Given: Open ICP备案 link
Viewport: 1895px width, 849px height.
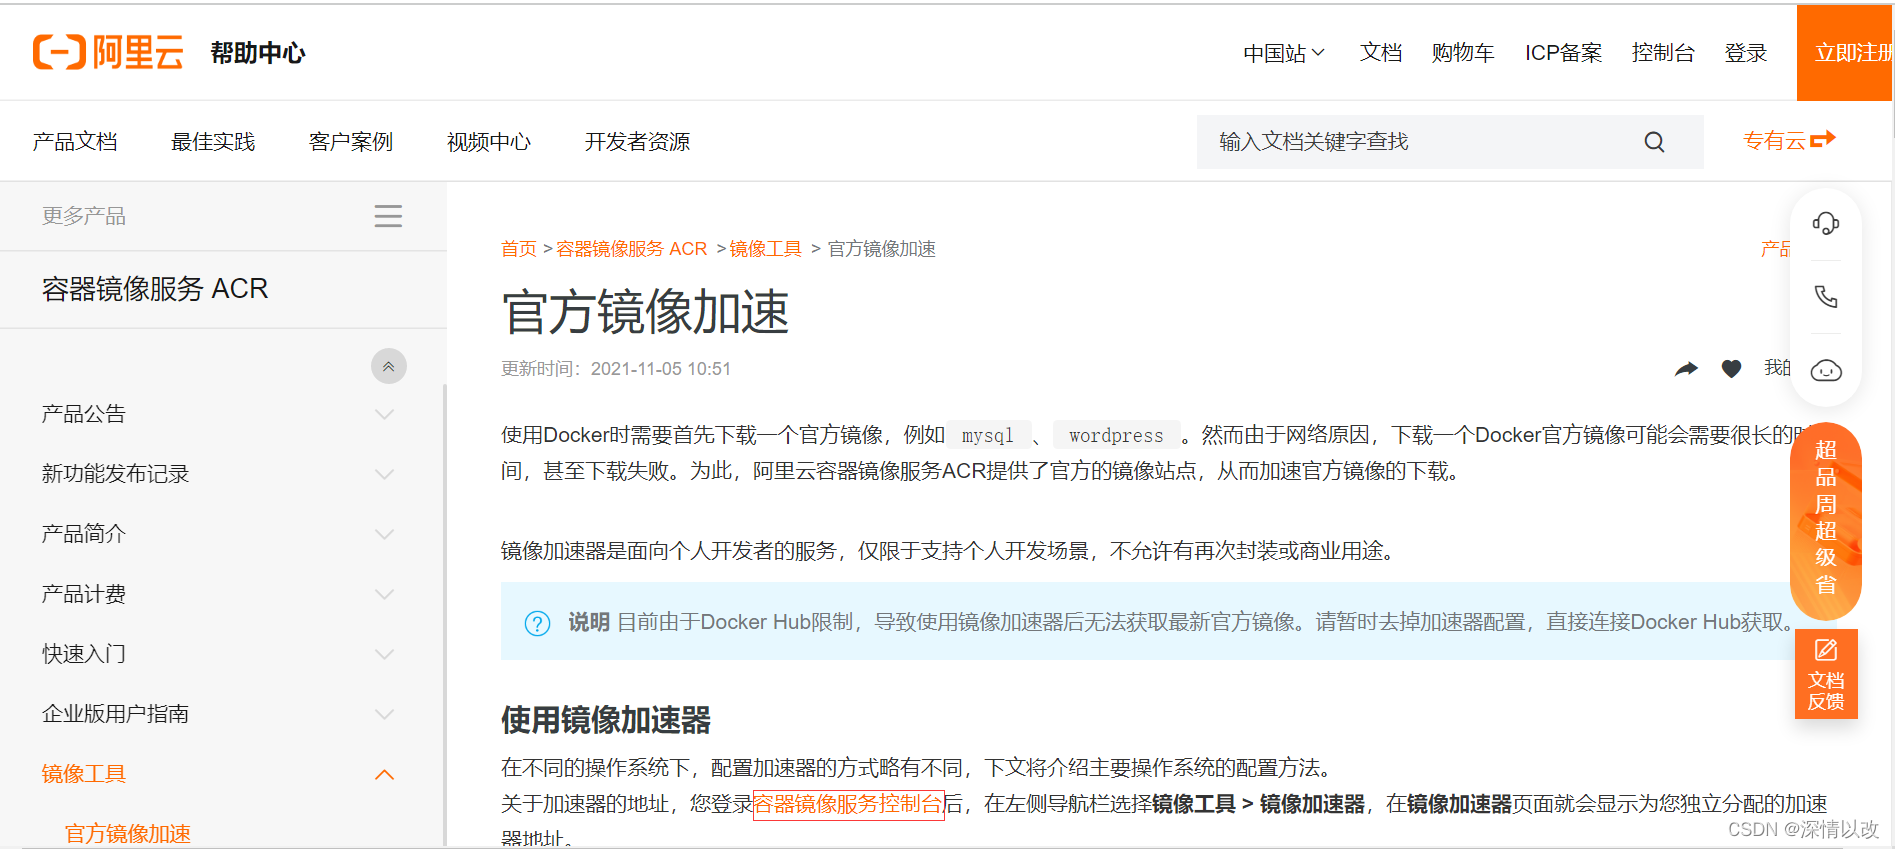Looking at the screenshot, I should [1564, 53].
